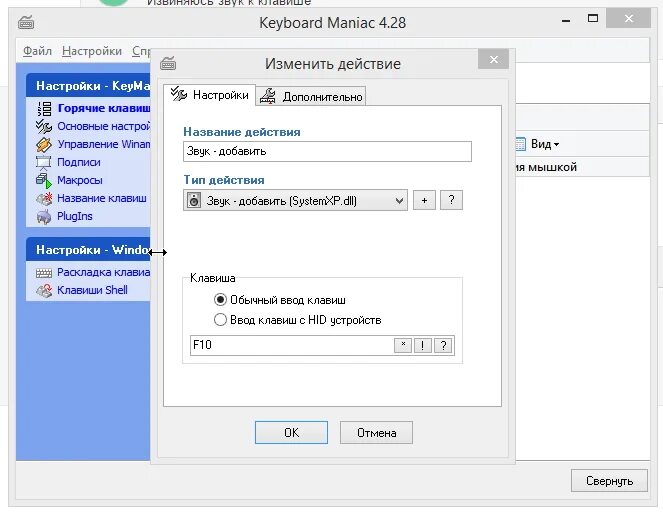Viewport: 663px width, 525px height.
Task: Open Раскладка клавиатуры link
Action: (104, 272)
